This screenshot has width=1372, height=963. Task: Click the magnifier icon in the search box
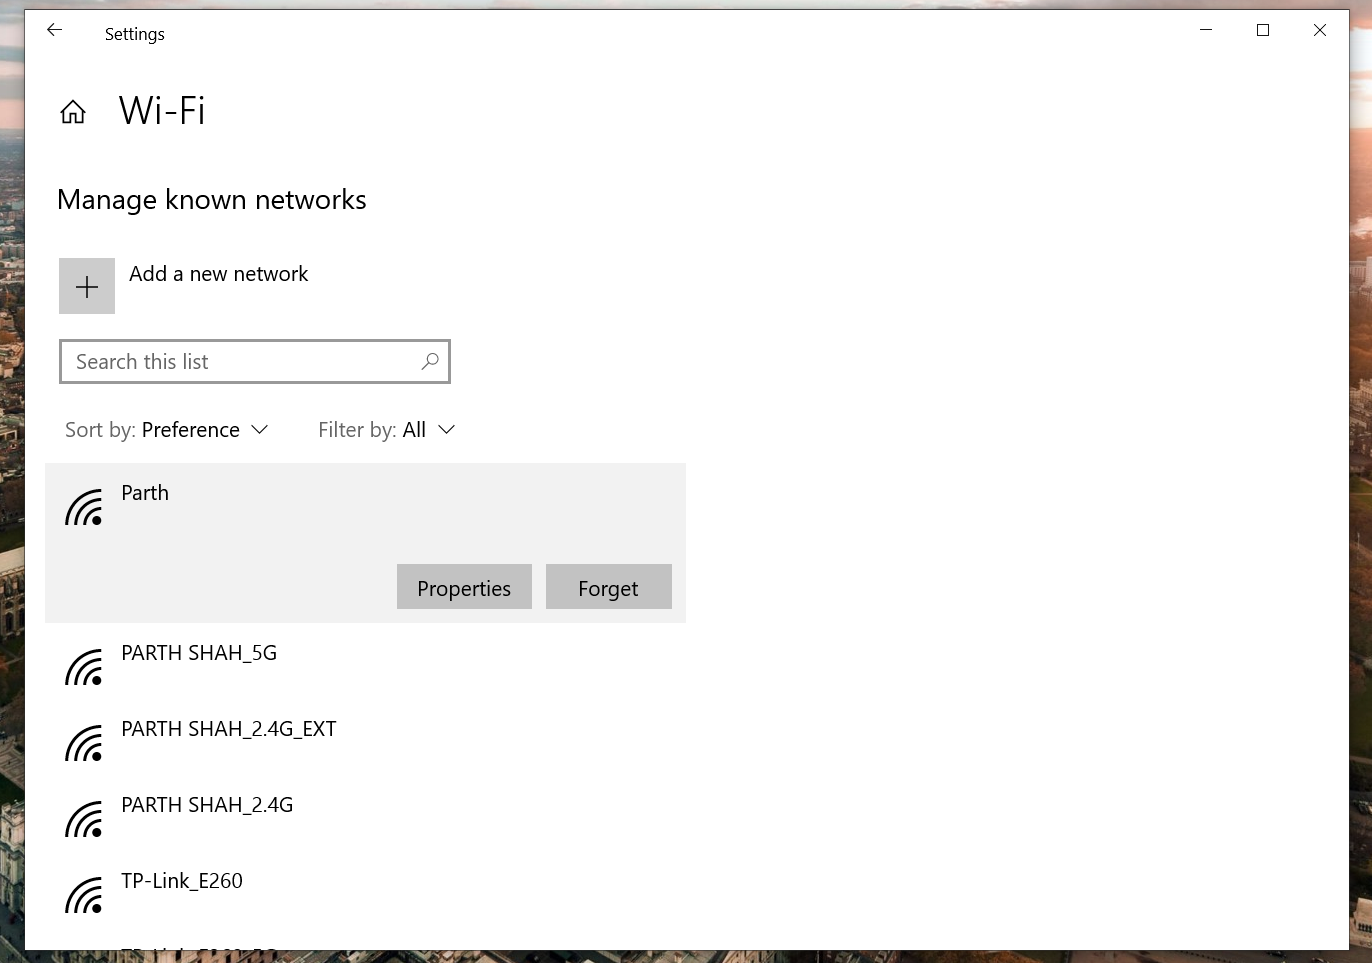(x=430, y=361)
